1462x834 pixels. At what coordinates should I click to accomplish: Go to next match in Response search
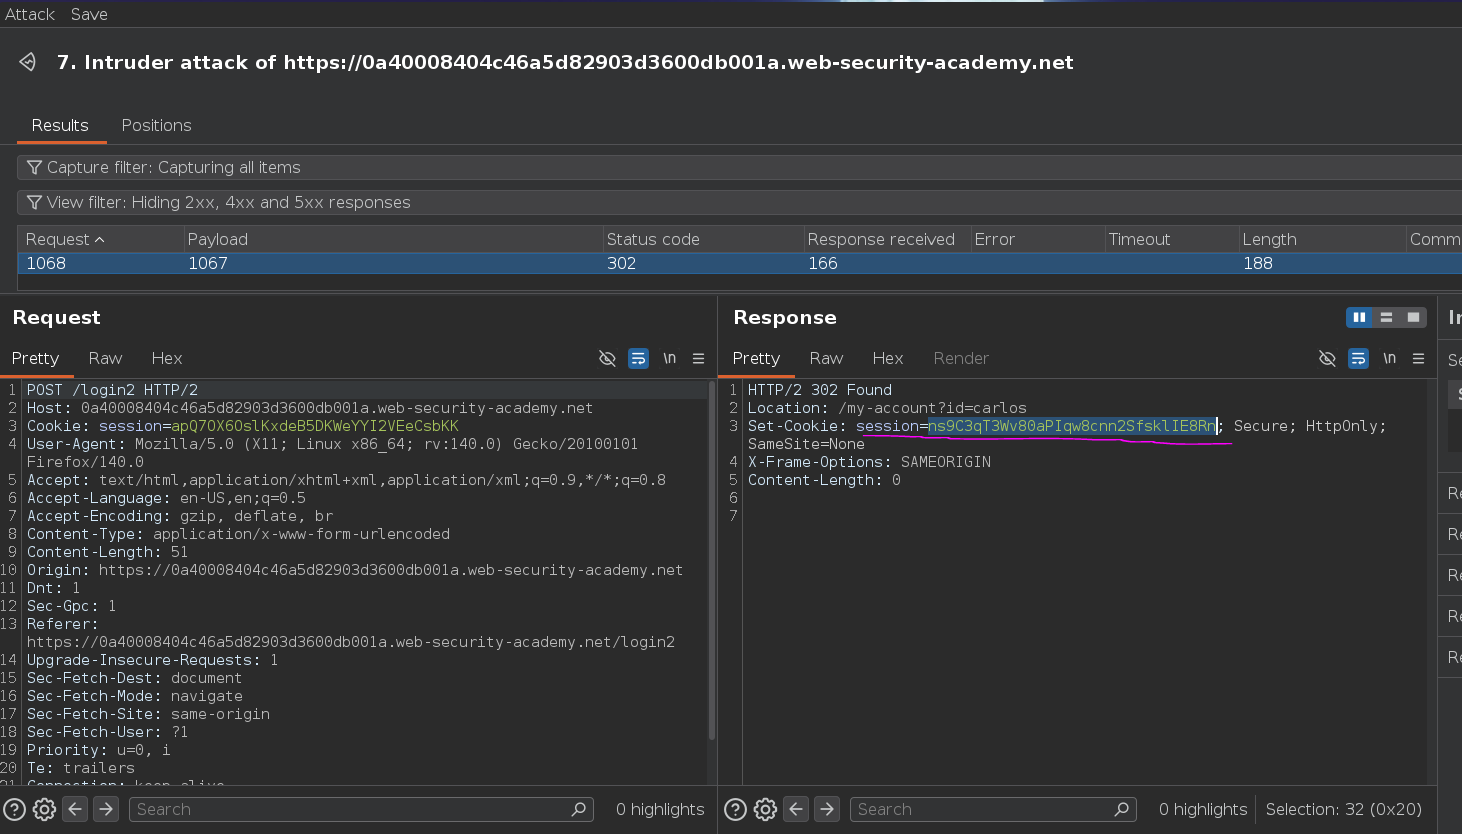click(x=827, y=809)
